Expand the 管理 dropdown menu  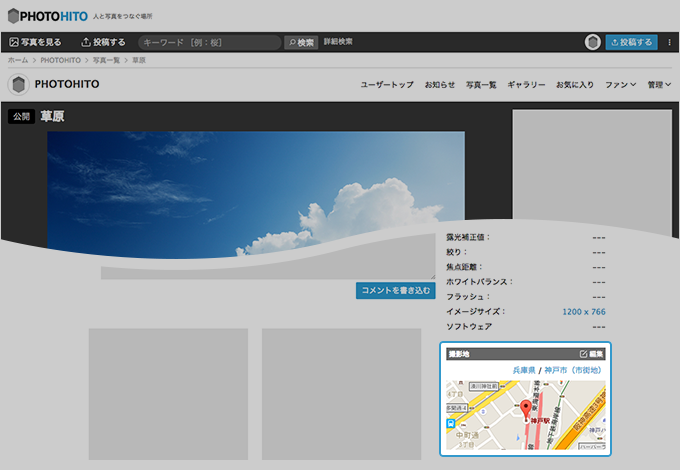coord(659,85)
